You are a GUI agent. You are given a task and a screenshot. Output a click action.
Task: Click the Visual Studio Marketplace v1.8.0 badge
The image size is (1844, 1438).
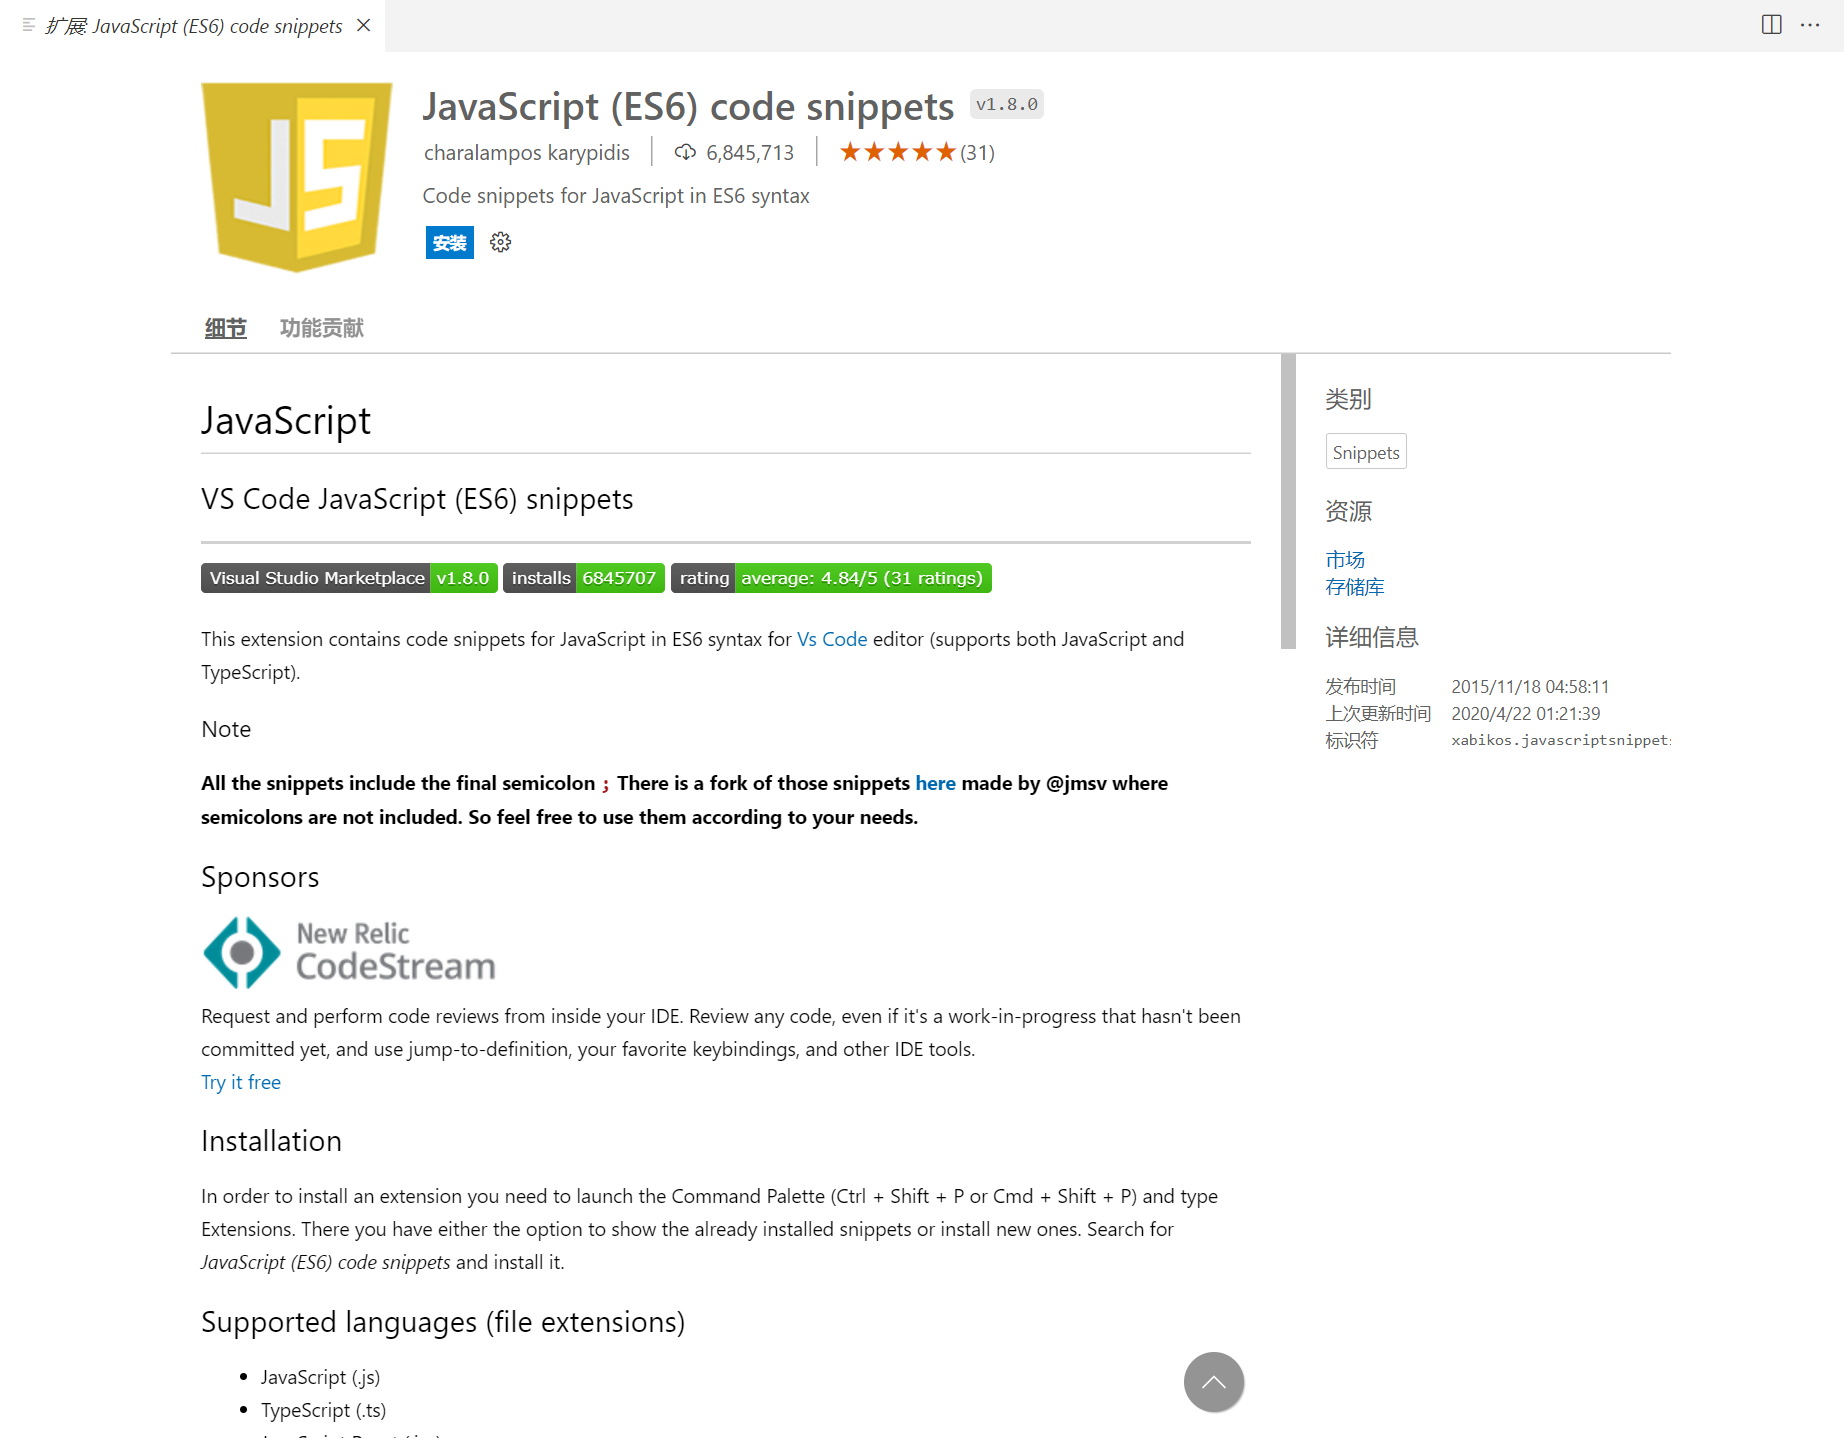(349, 578)
